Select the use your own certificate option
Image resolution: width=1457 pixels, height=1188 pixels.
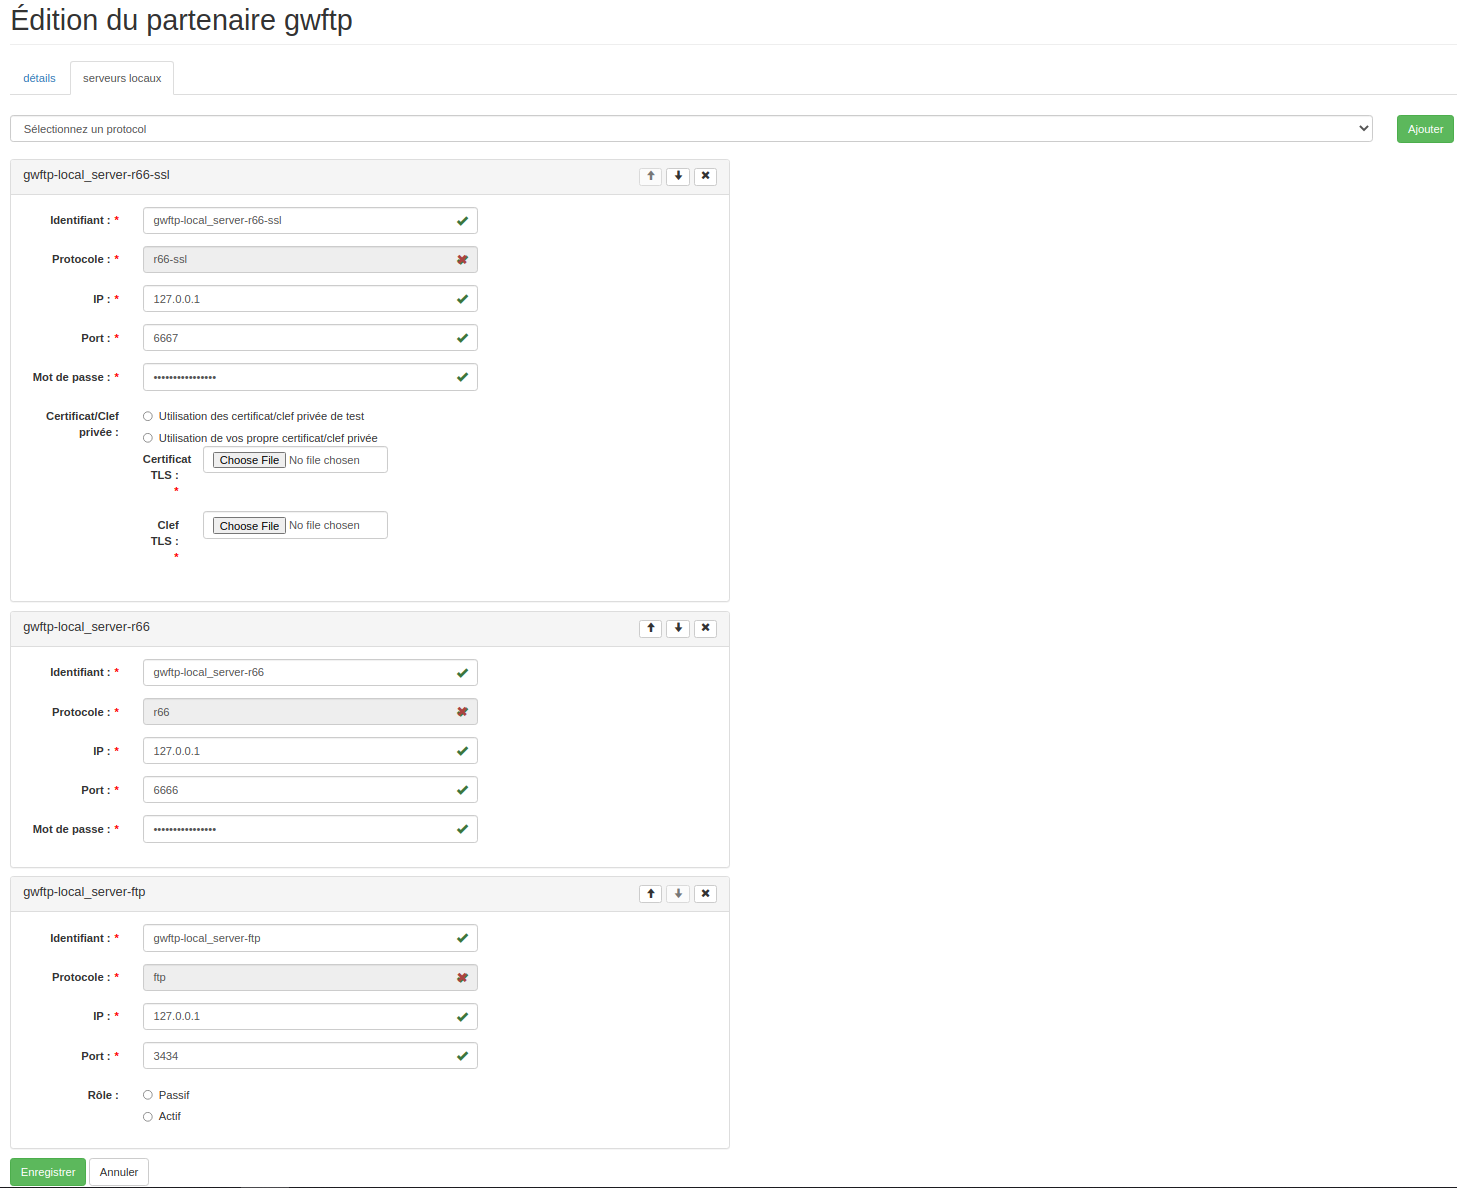pyautogui.click(x=148, y=438)
